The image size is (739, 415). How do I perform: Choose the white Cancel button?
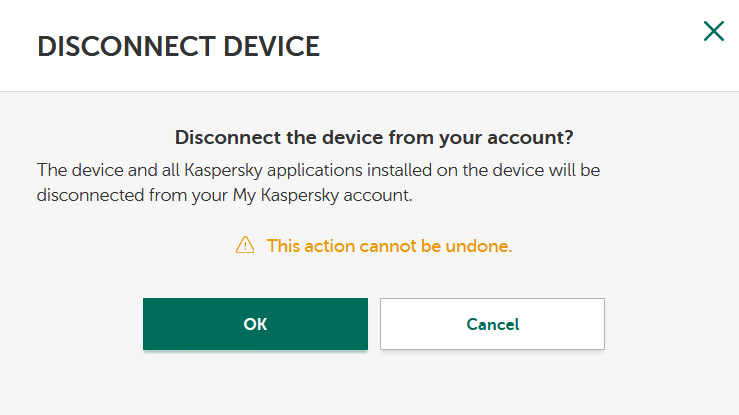click(x=493, y=324)
